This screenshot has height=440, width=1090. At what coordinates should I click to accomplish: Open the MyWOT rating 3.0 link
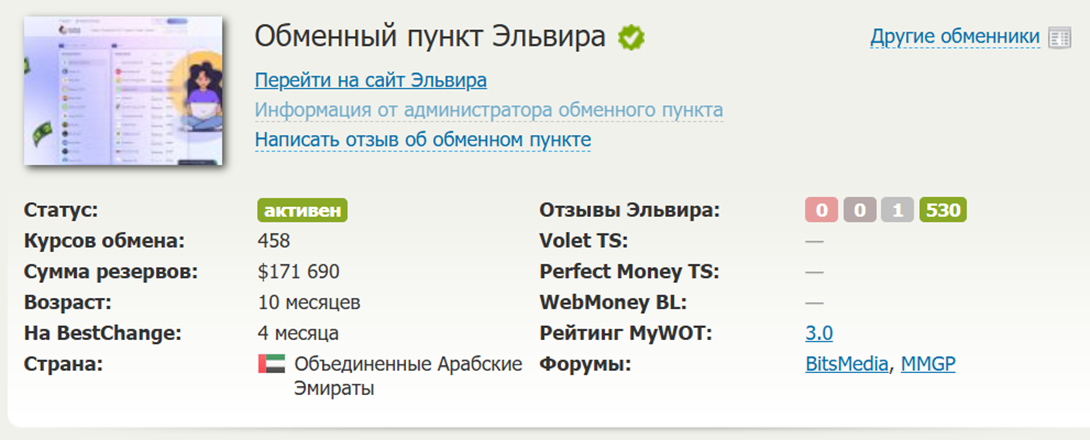coord(819,333)
